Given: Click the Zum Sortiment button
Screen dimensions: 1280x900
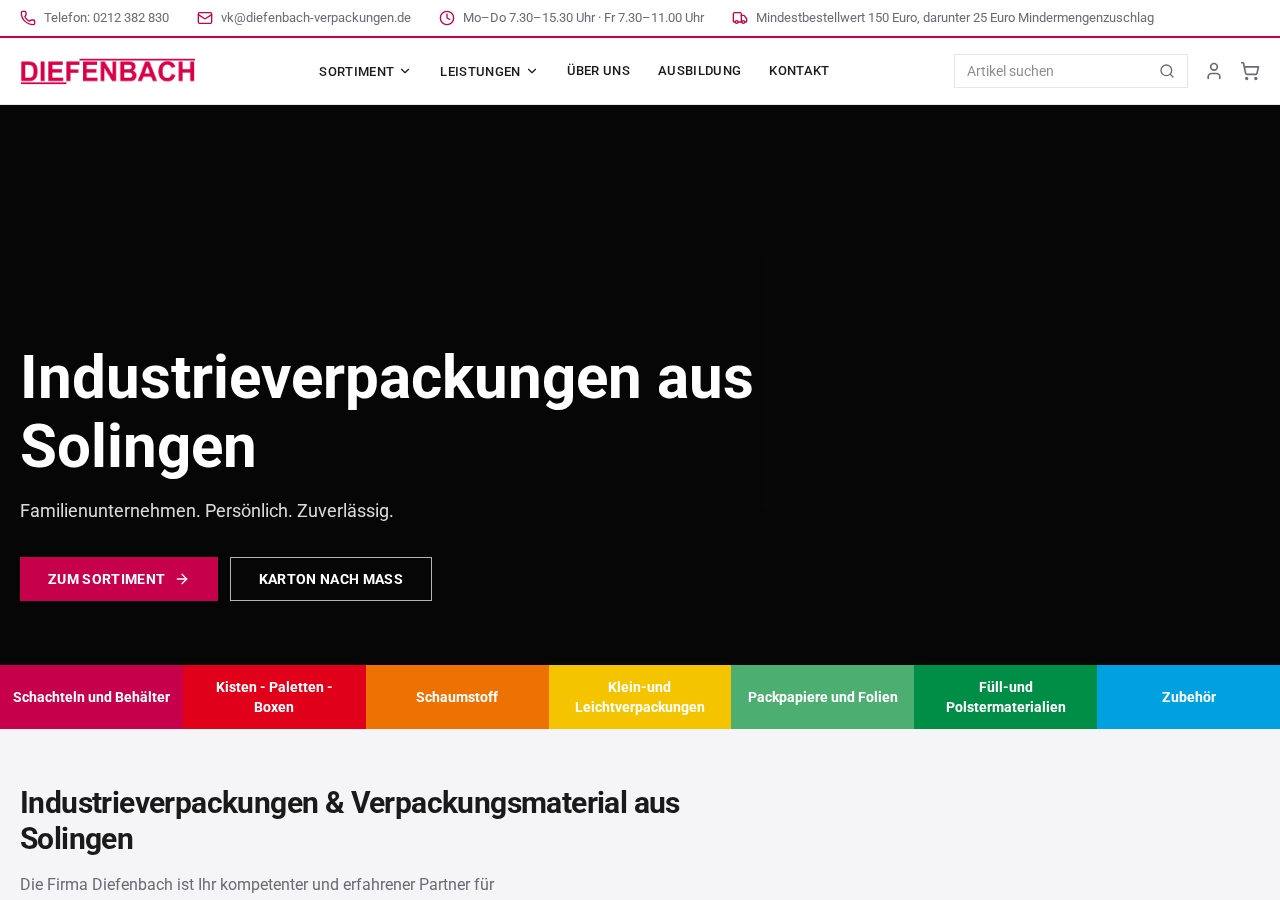Looking at the screenshot, I should click(119, 579).
